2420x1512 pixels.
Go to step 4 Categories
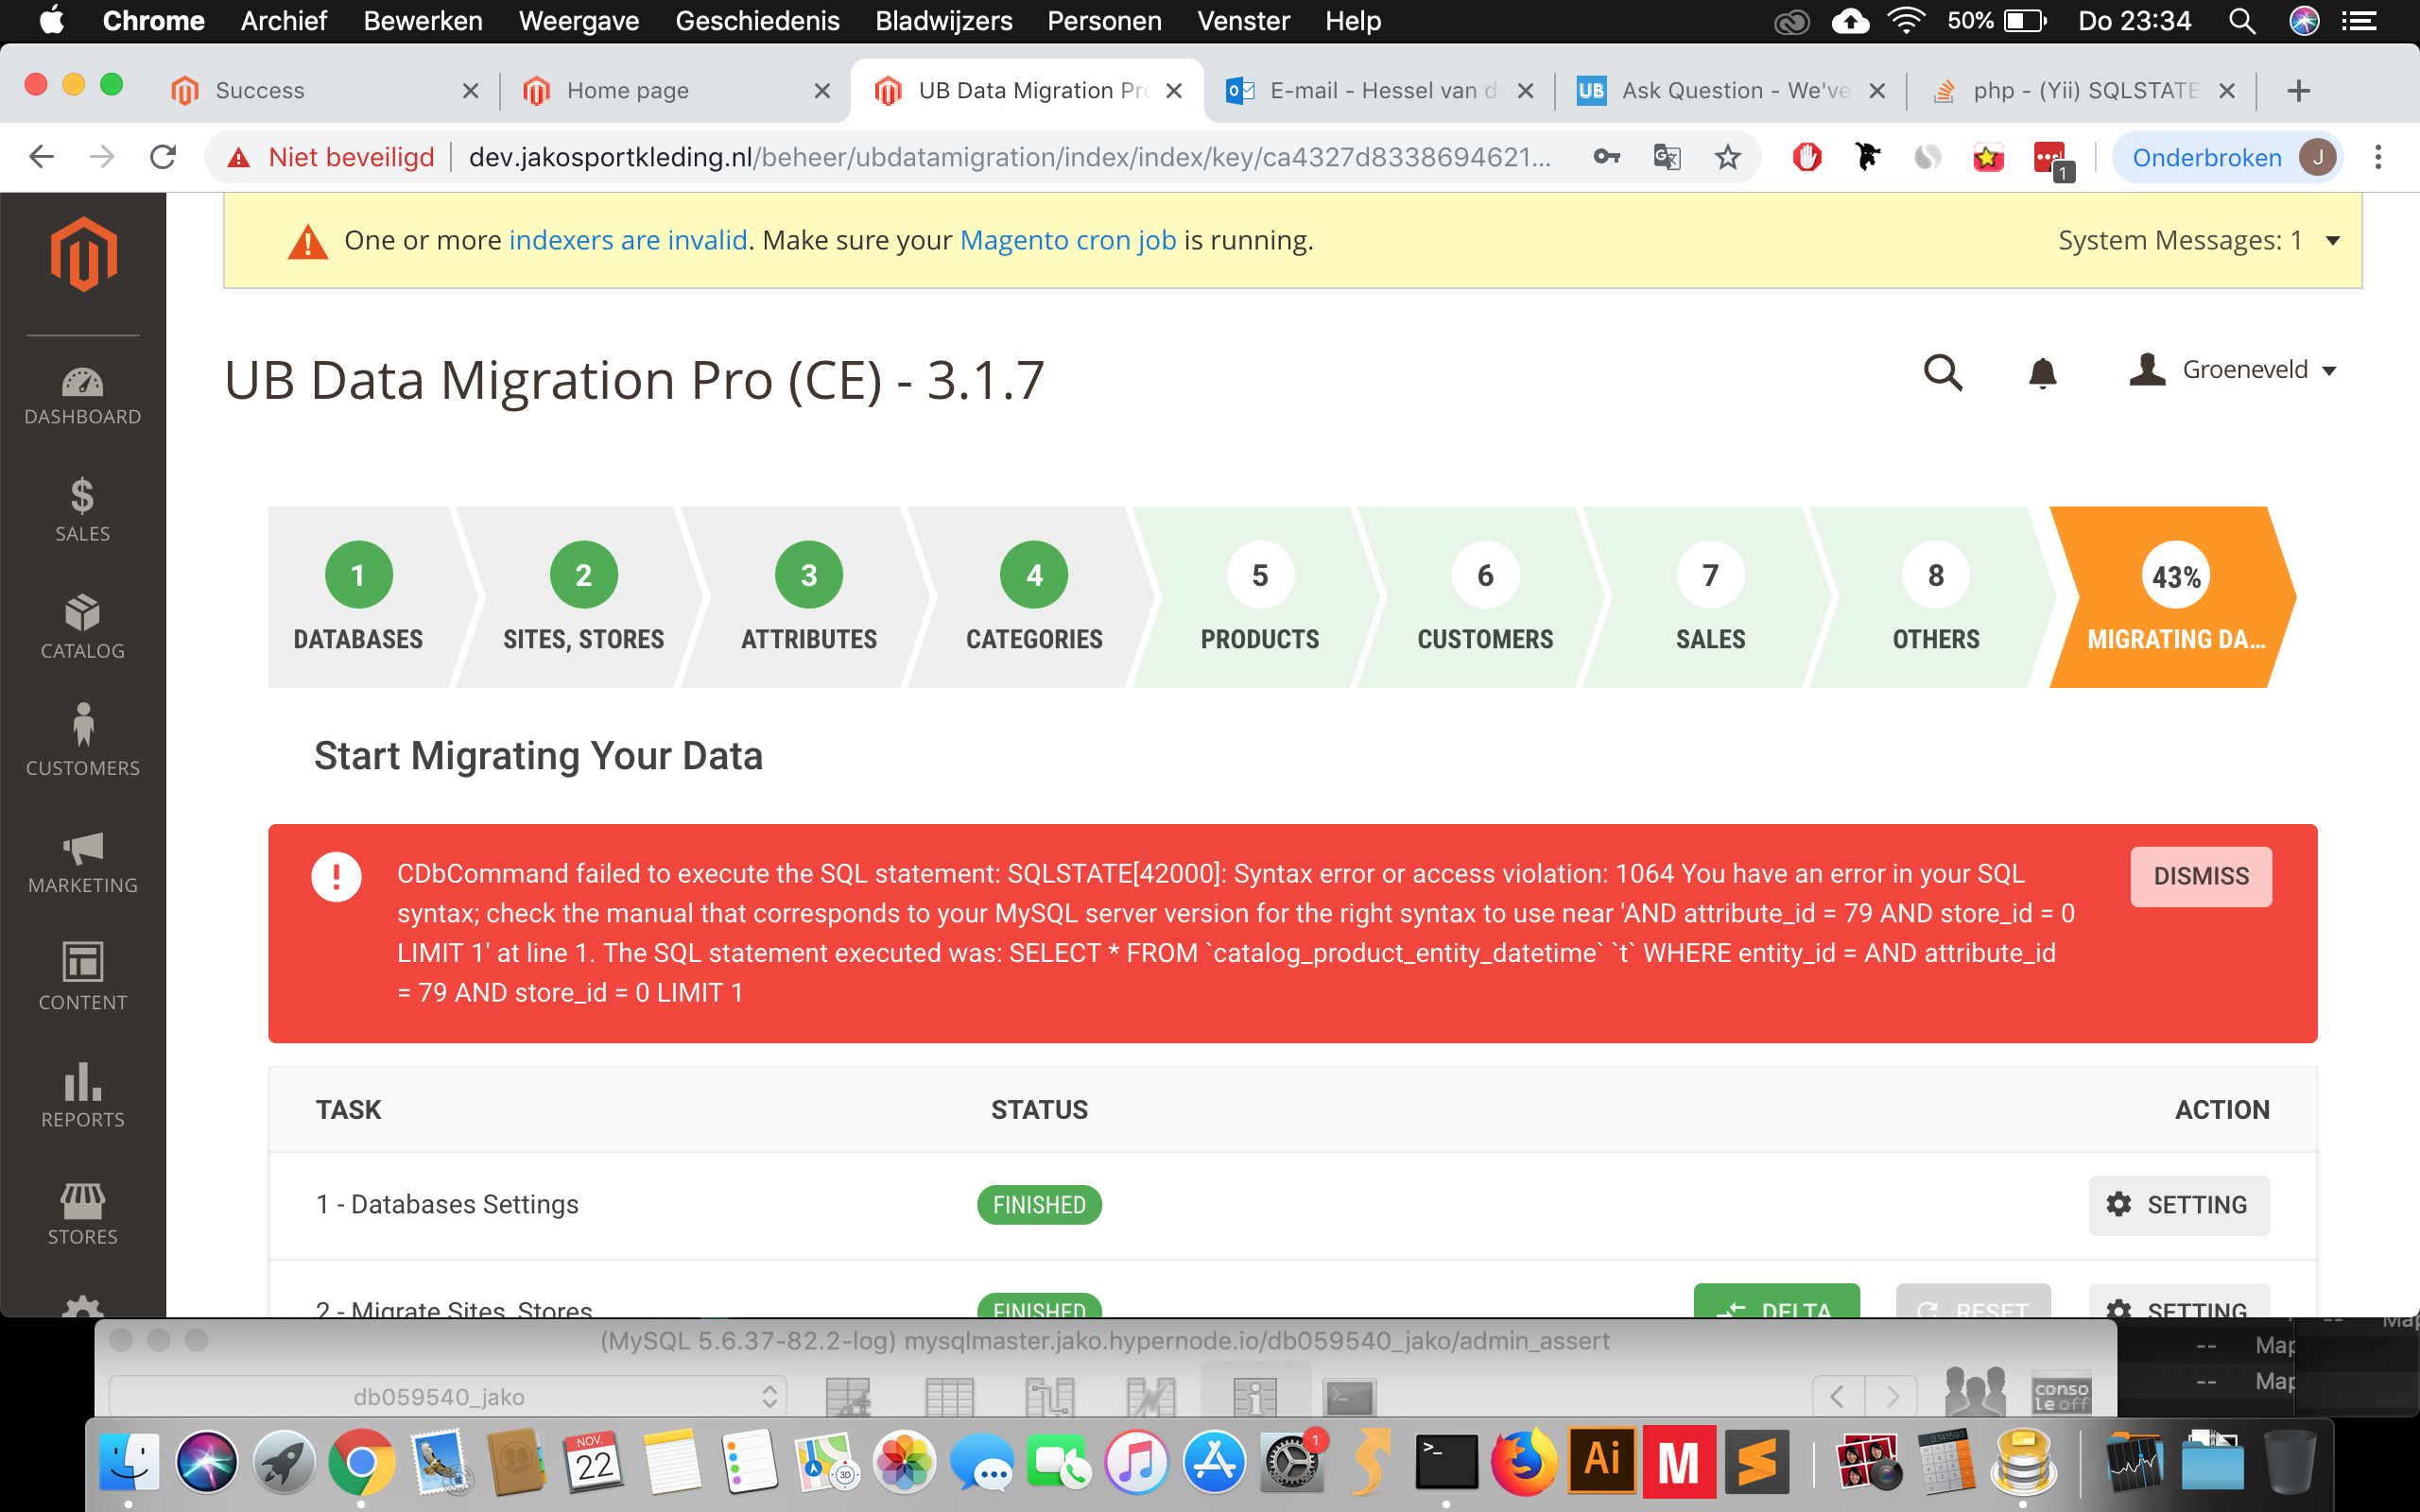(1034, 596)
